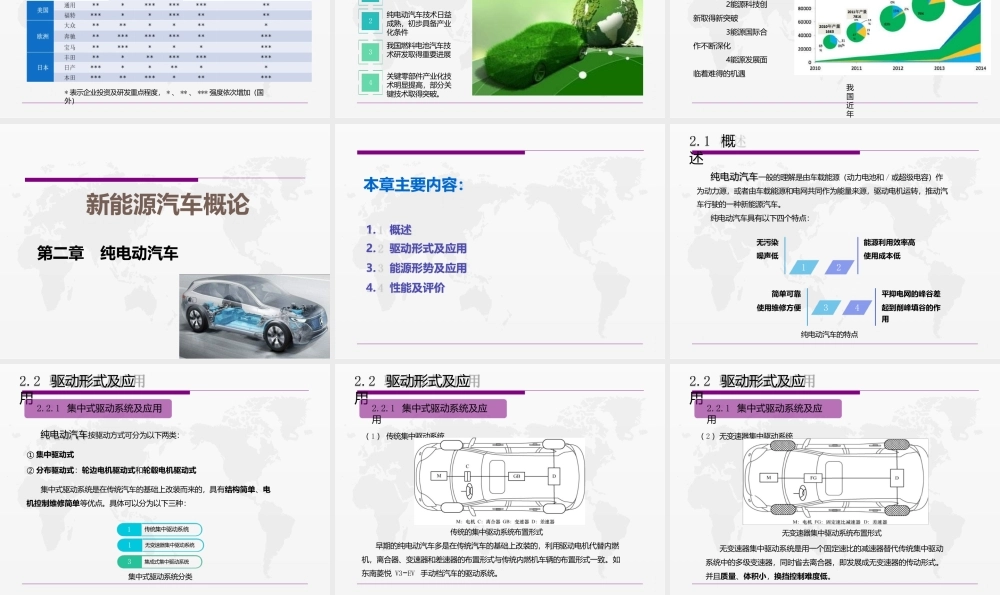Click the 集成式集中驱动系统 pill shape
Image resolution: width=1000 pixels, height=595 pixels.
(159, 562)
